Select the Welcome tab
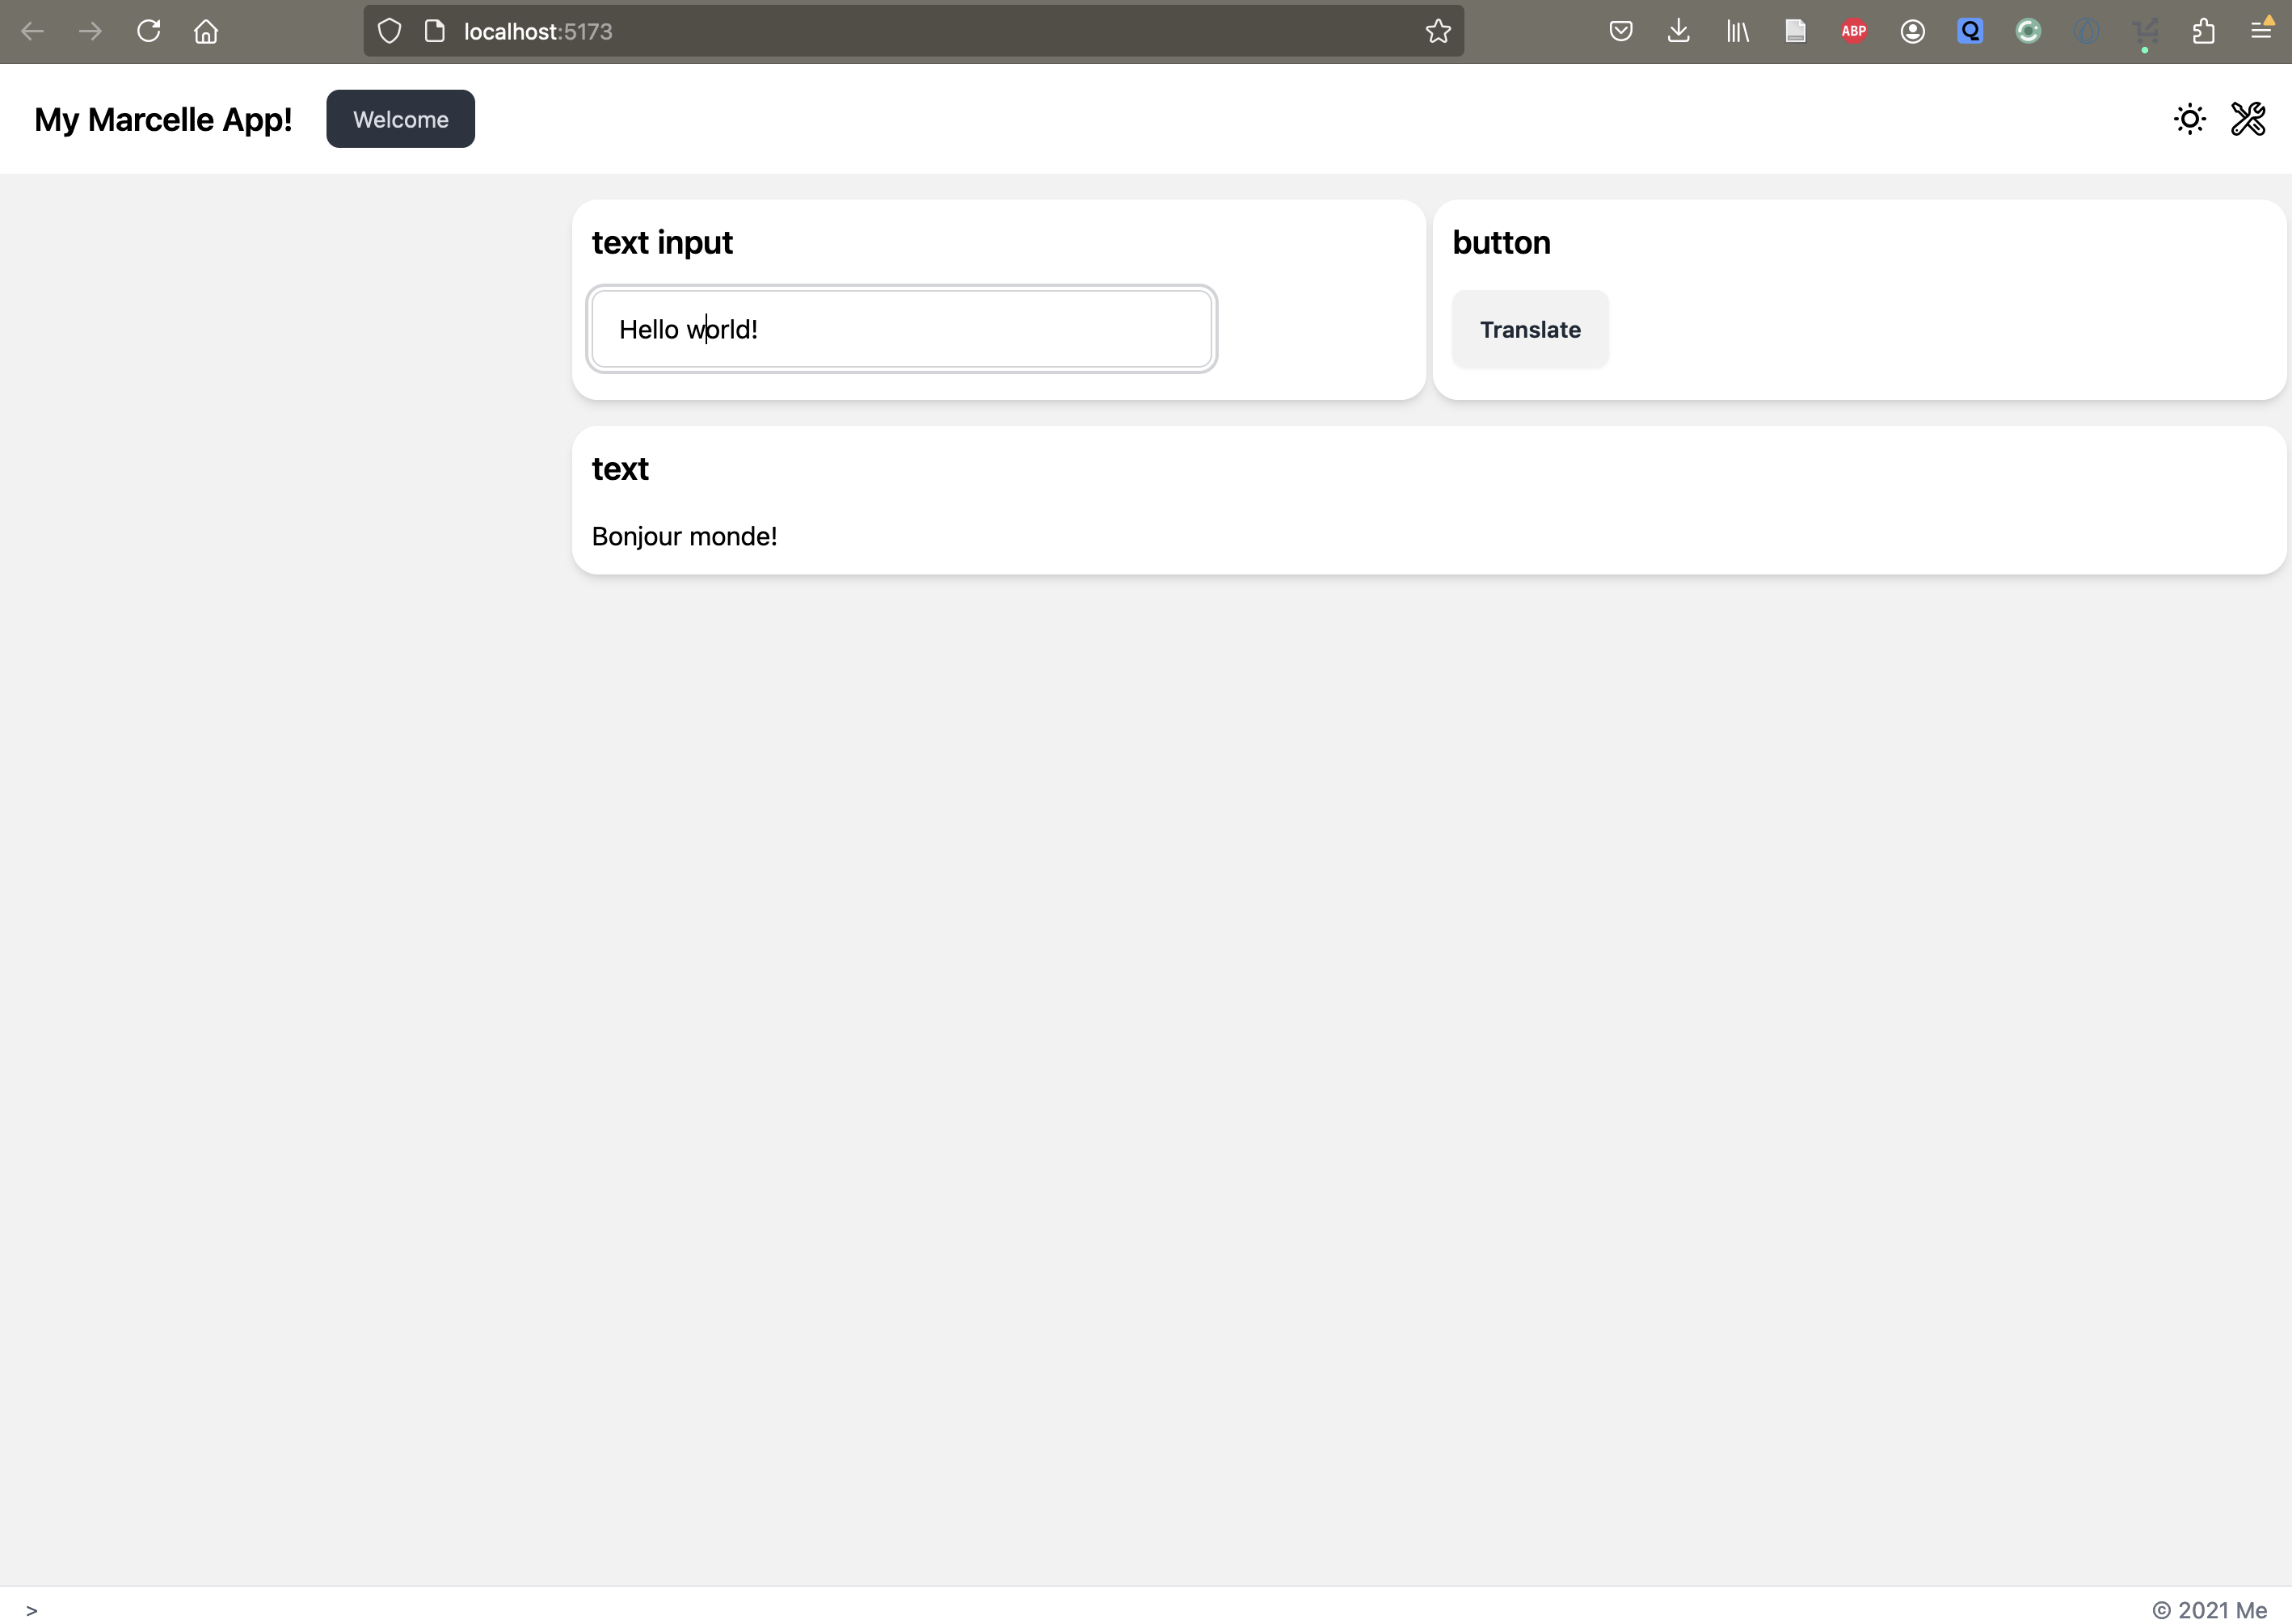2292x1624 pixels. 400,118
